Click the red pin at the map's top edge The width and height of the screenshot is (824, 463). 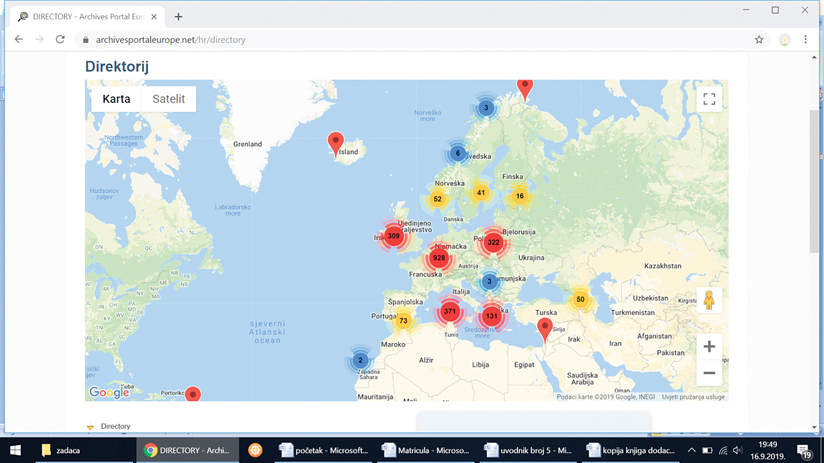525,90
